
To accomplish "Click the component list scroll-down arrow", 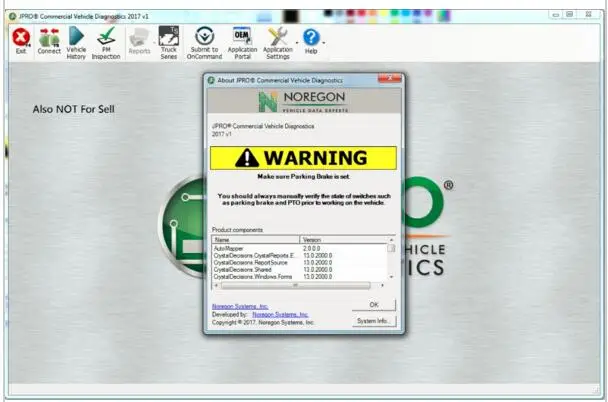I will (391, 277).
